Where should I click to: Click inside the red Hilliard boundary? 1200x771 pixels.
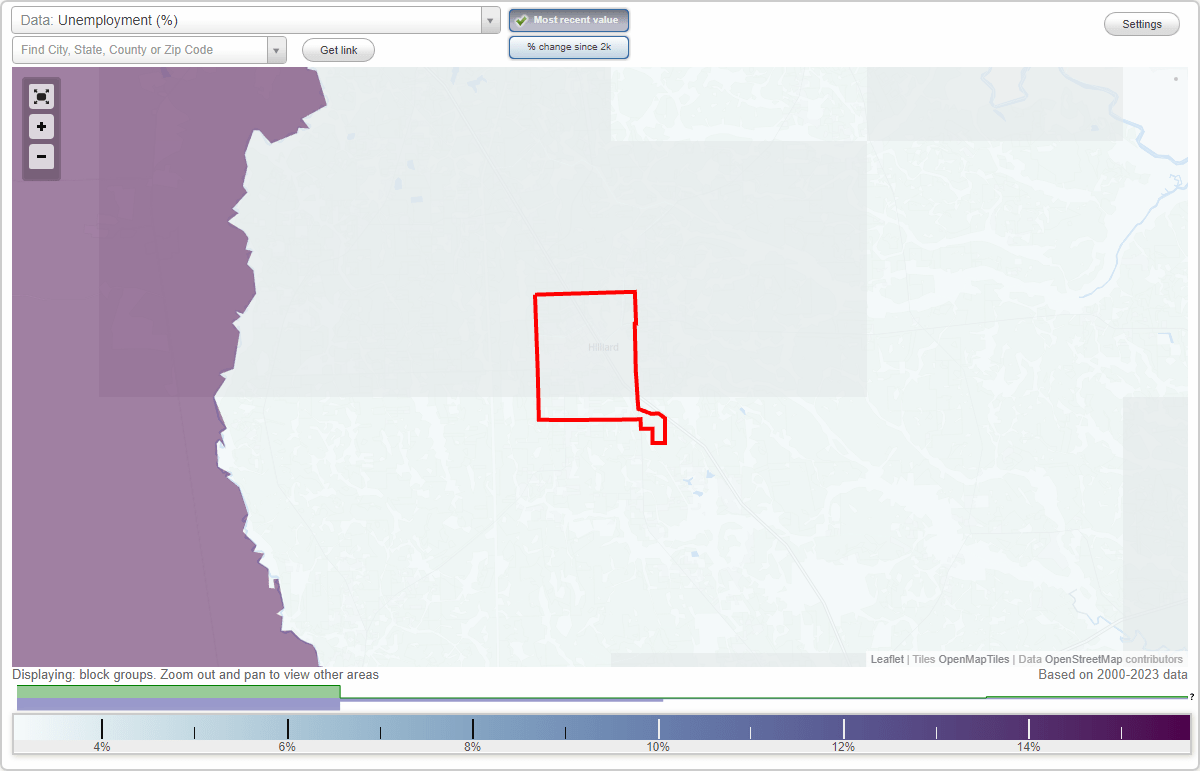[x=585, y=350]
